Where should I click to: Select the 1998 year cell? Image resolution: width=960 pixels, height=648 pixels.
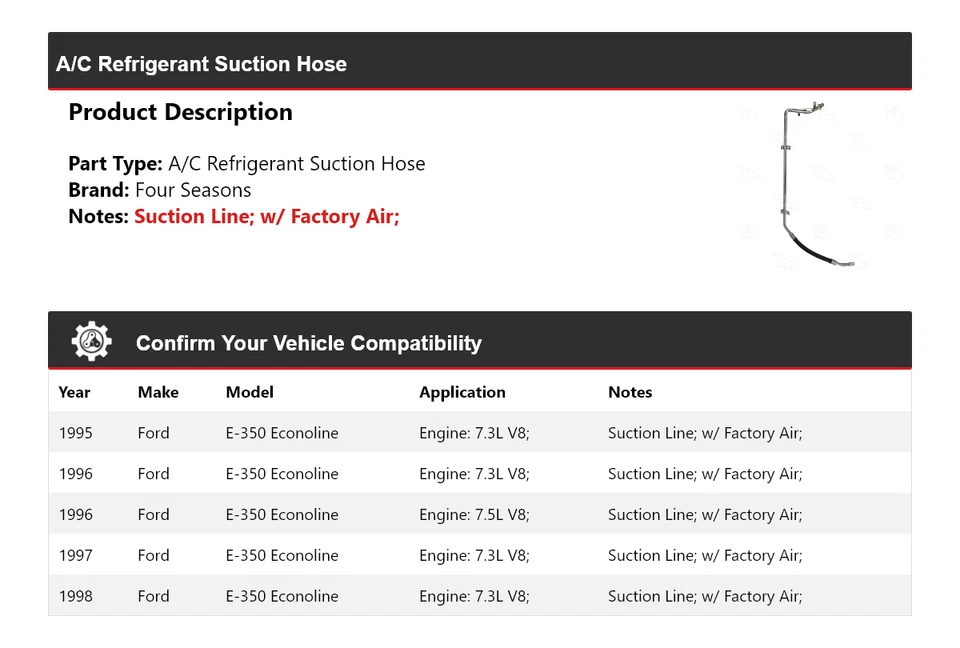(76, 597)
